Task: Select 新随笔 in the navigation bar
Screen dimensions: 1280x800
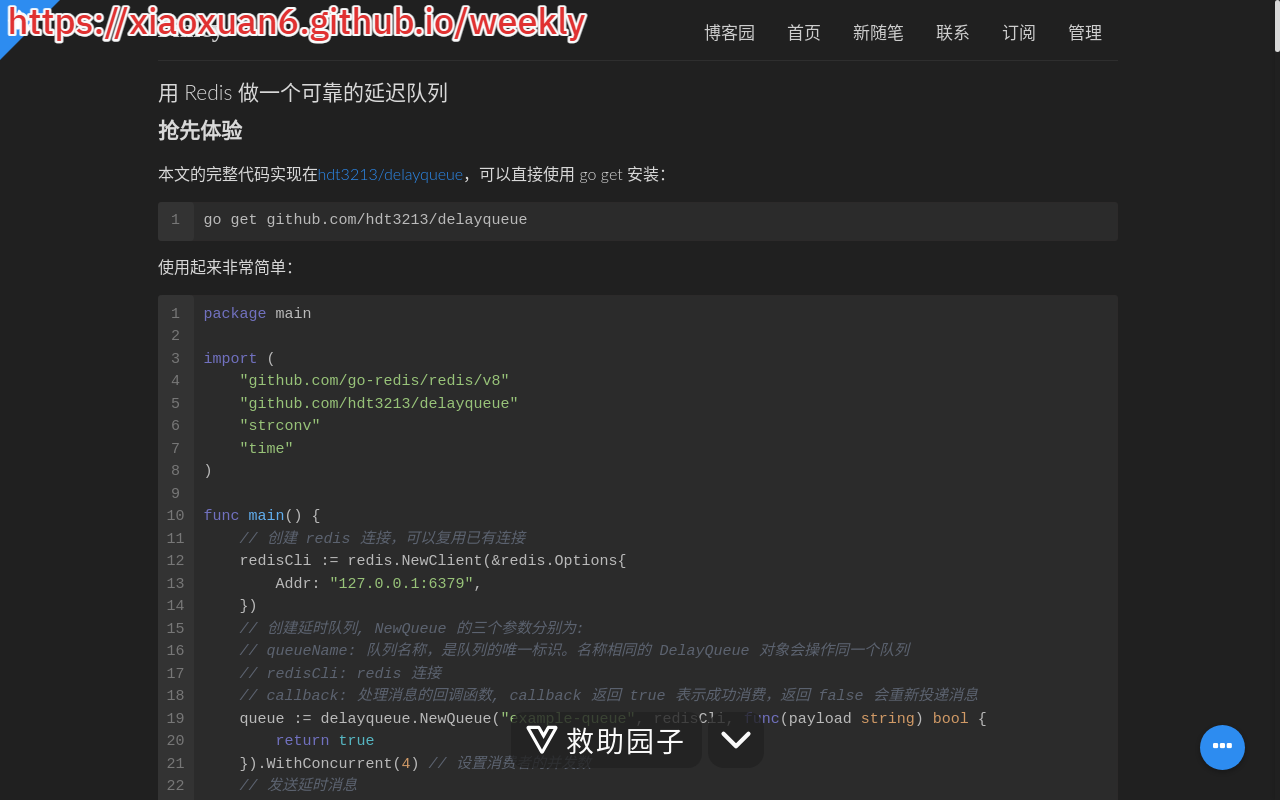Action: point(878,33)
